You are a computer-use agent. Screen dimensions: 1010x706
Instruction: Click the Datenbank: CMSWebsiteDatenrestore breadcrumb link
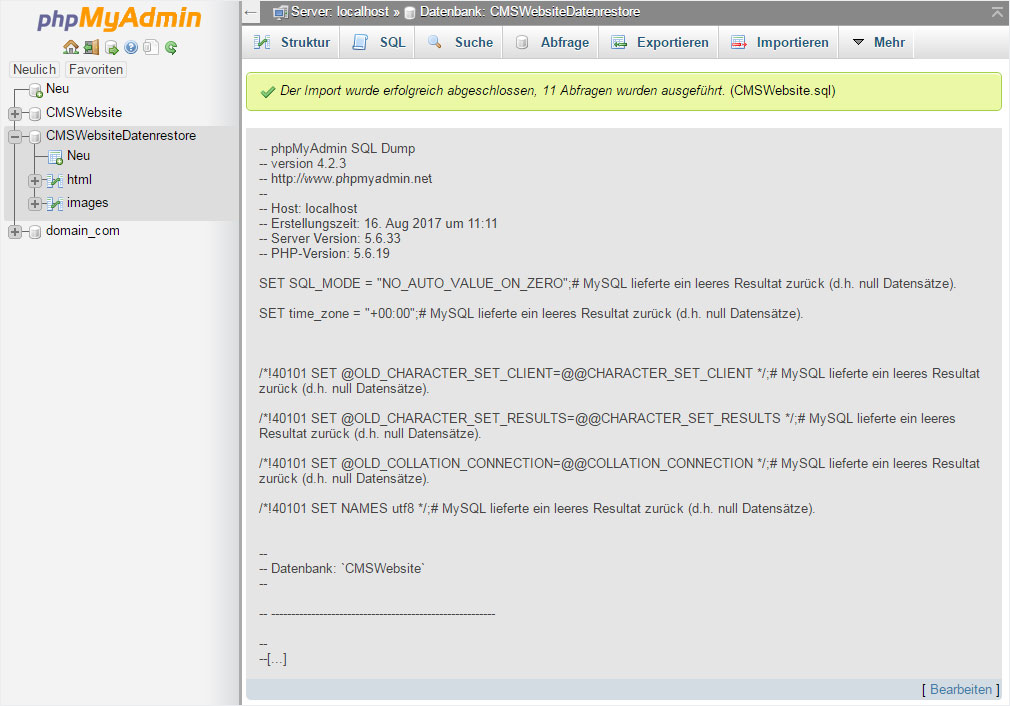coord(529,12)
